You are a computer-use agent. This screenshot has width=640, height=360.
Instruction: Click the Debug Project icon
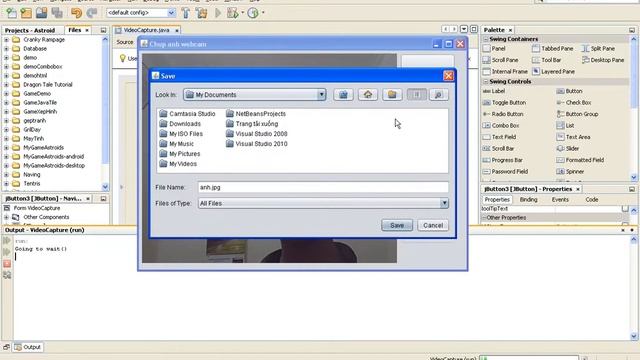coord(233,13)
